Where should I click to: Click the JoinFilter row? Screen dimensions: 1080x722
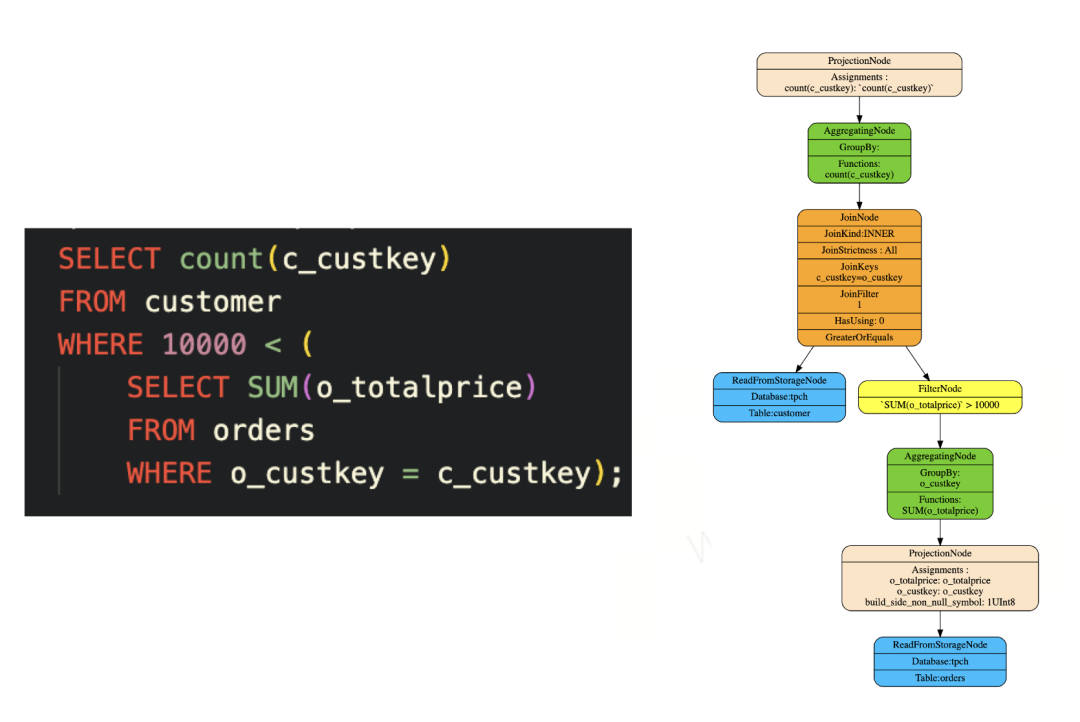tap(859, 299)
